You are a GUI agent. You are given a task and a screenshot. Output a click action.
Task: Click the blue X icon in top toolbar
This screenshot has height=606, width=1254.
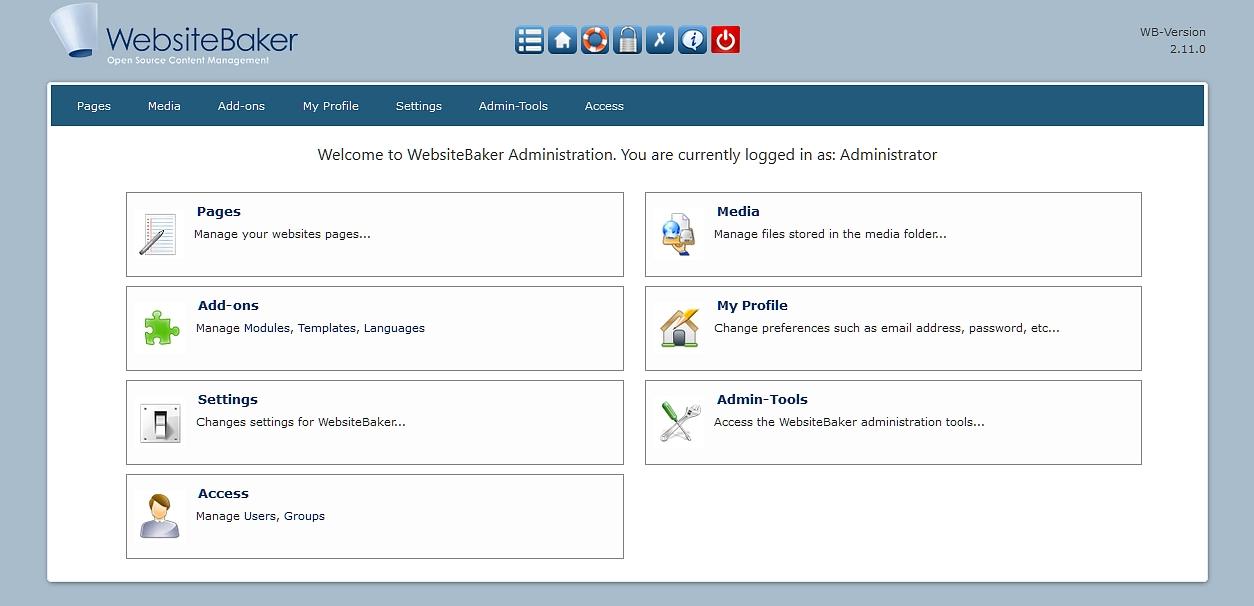tap(660, 40)
